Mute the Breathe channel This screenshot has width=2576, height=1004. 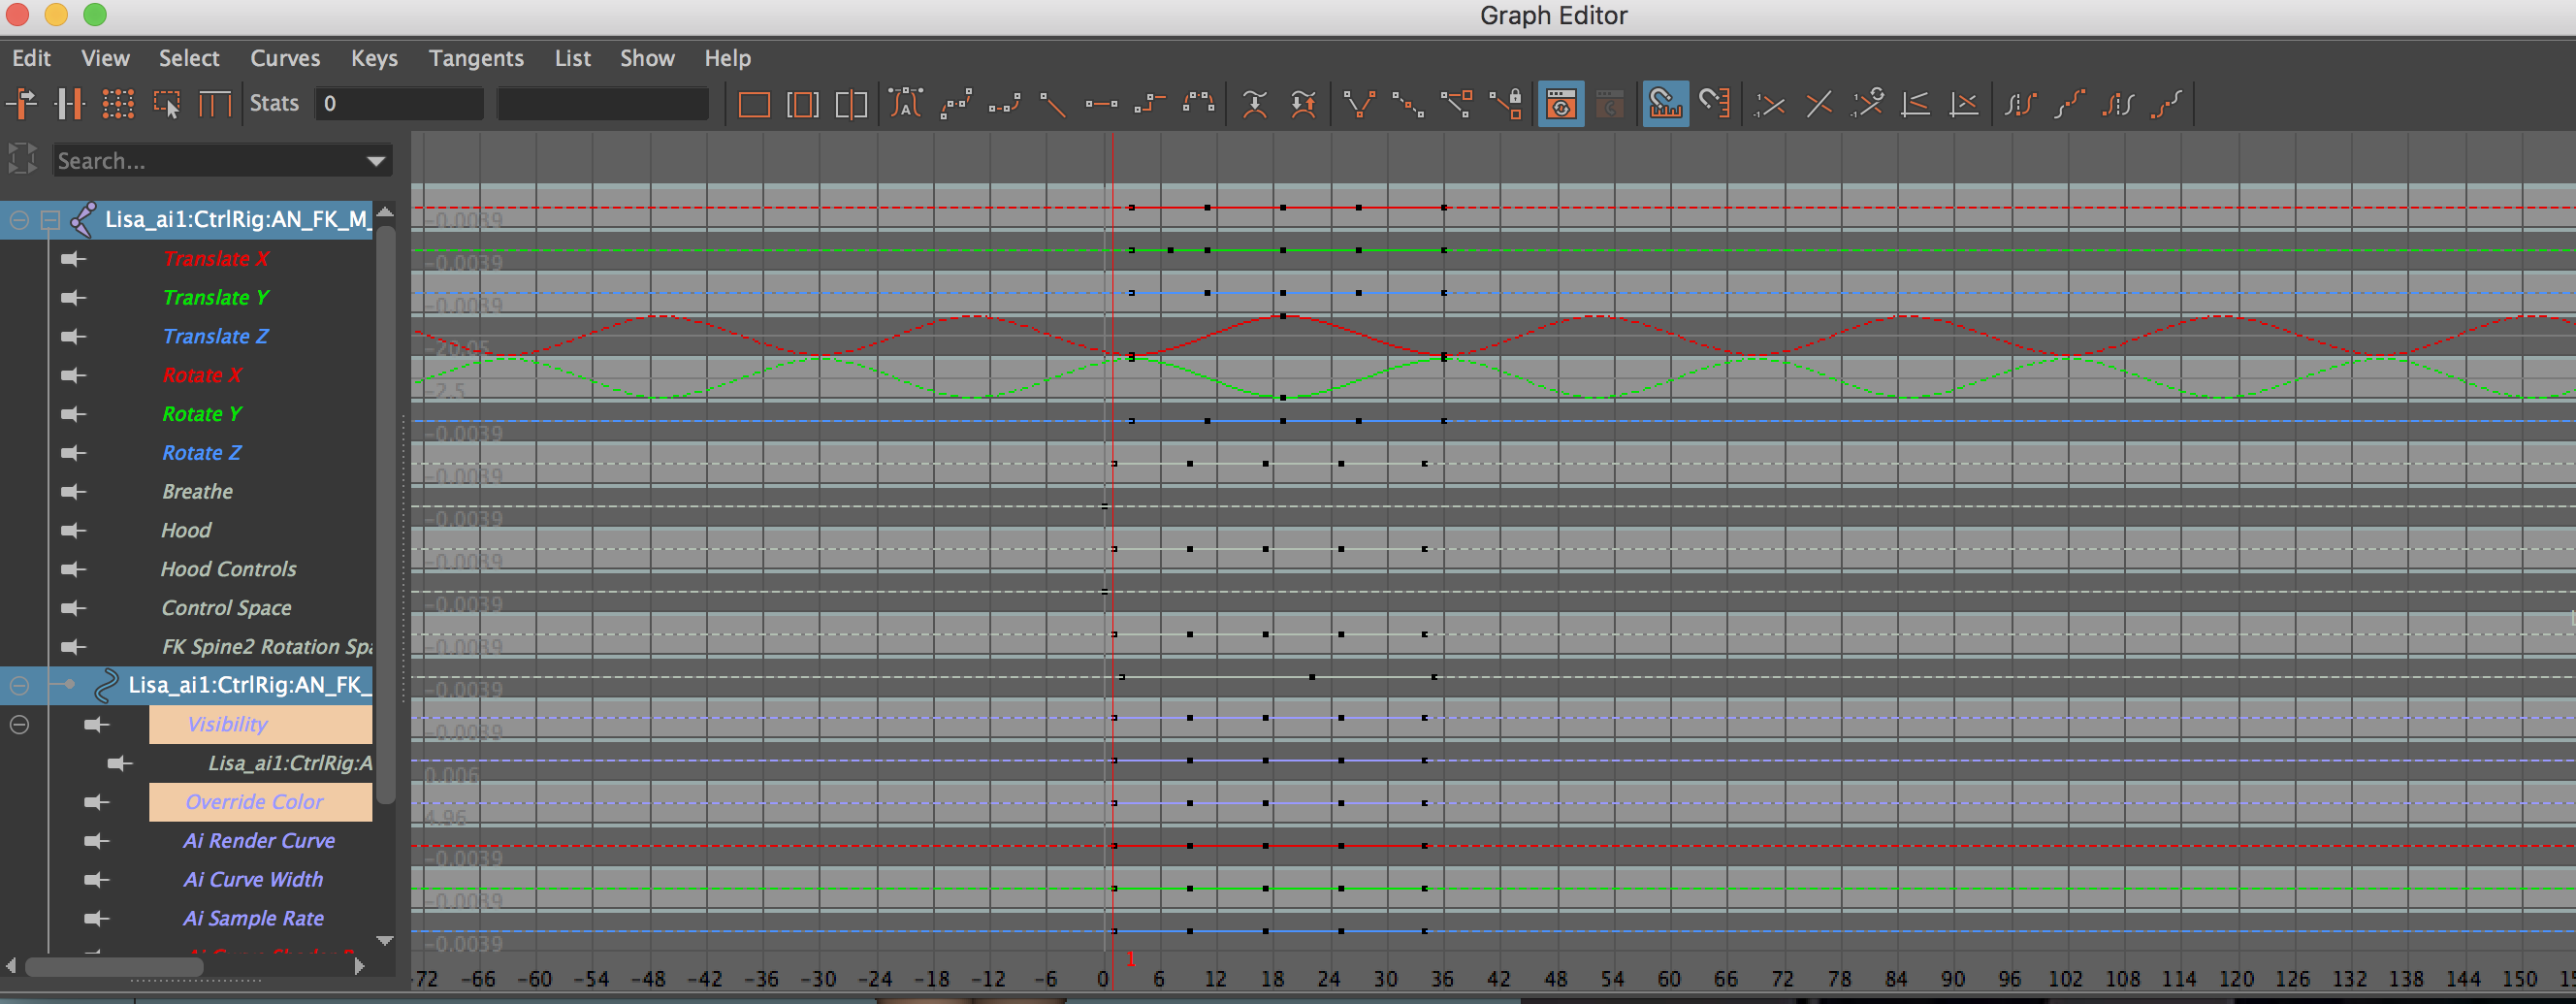[x=73, y=491]
